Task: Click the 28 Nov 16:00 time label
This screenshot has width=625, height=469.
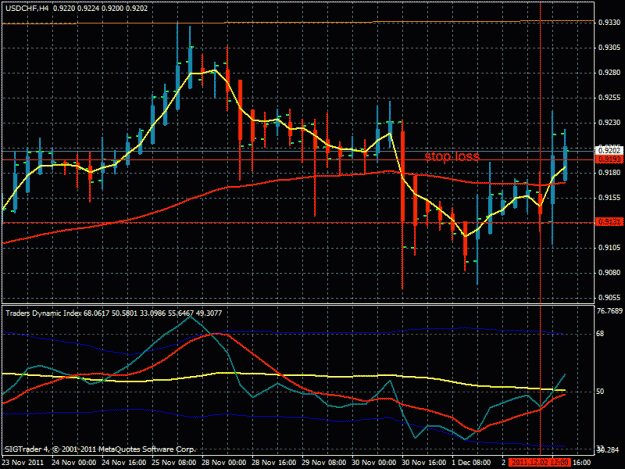Action: pyautogui.click(x=274, y=462)
